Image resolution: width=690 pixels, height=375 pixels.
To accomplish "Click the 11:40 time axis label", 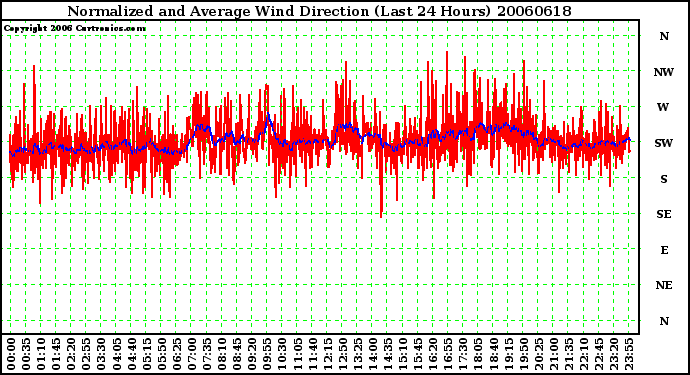I will [312, 354].
